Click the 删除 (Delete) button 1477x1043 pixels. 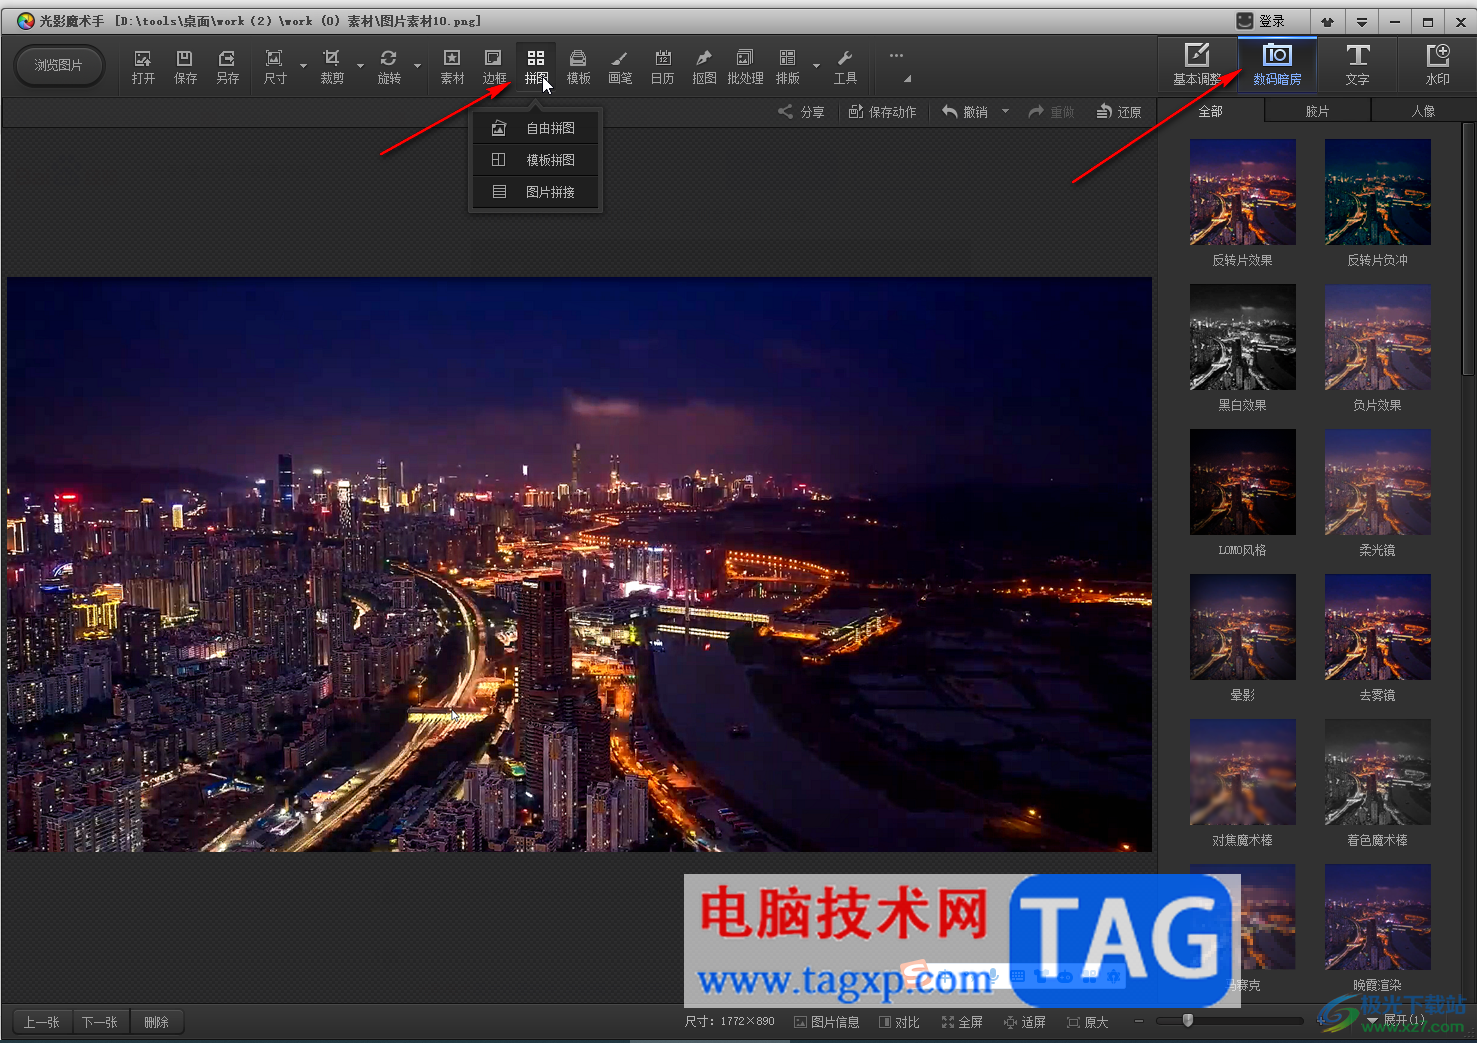tap(156, 1022)
